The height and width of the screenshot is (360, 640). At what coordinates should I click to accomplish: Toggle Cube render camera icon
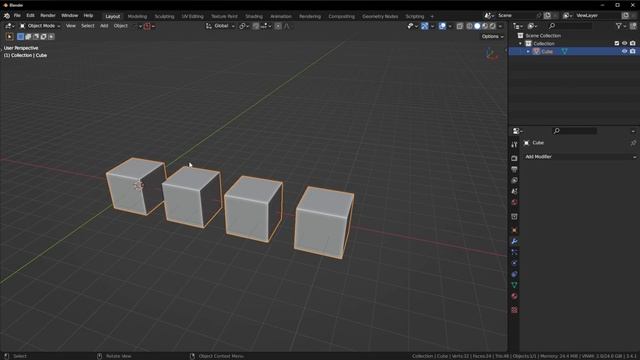coord(633,51)
